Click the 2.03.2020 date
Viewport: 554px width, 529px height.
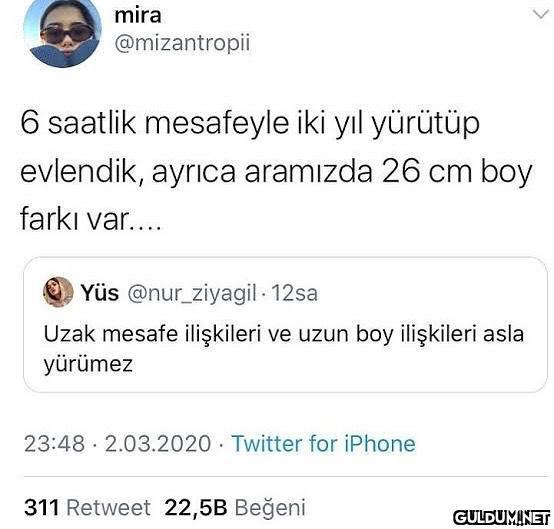click(158, 443)
